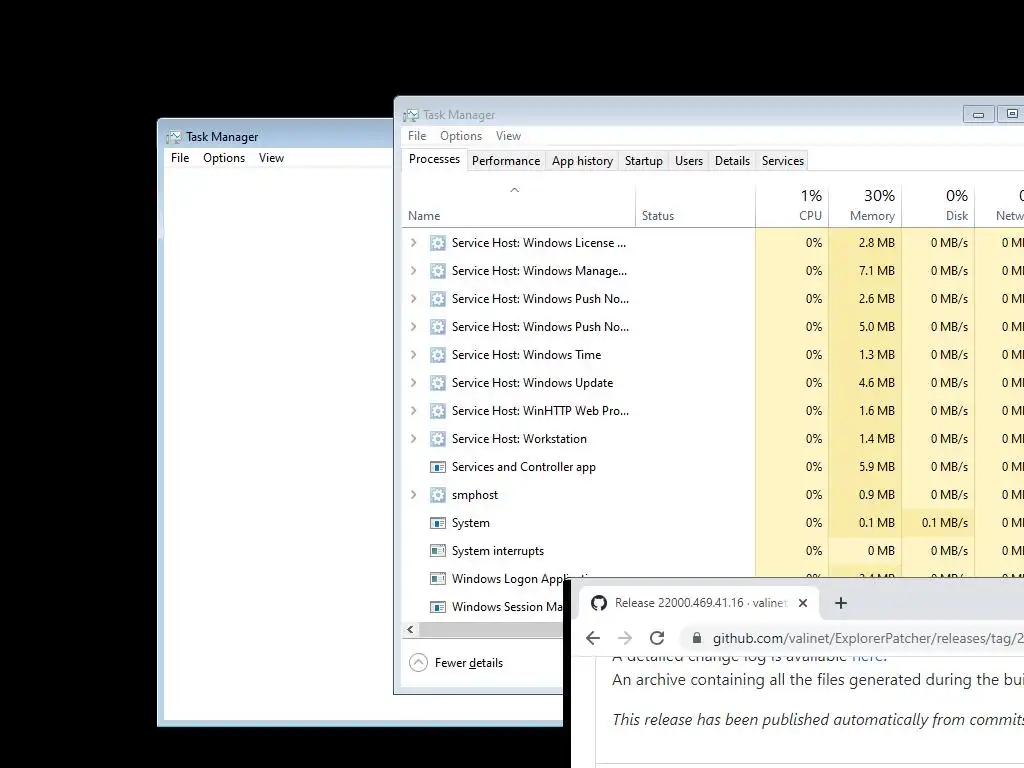
Task: Select the 'System interrupts' row text
Action: point(498,551)
